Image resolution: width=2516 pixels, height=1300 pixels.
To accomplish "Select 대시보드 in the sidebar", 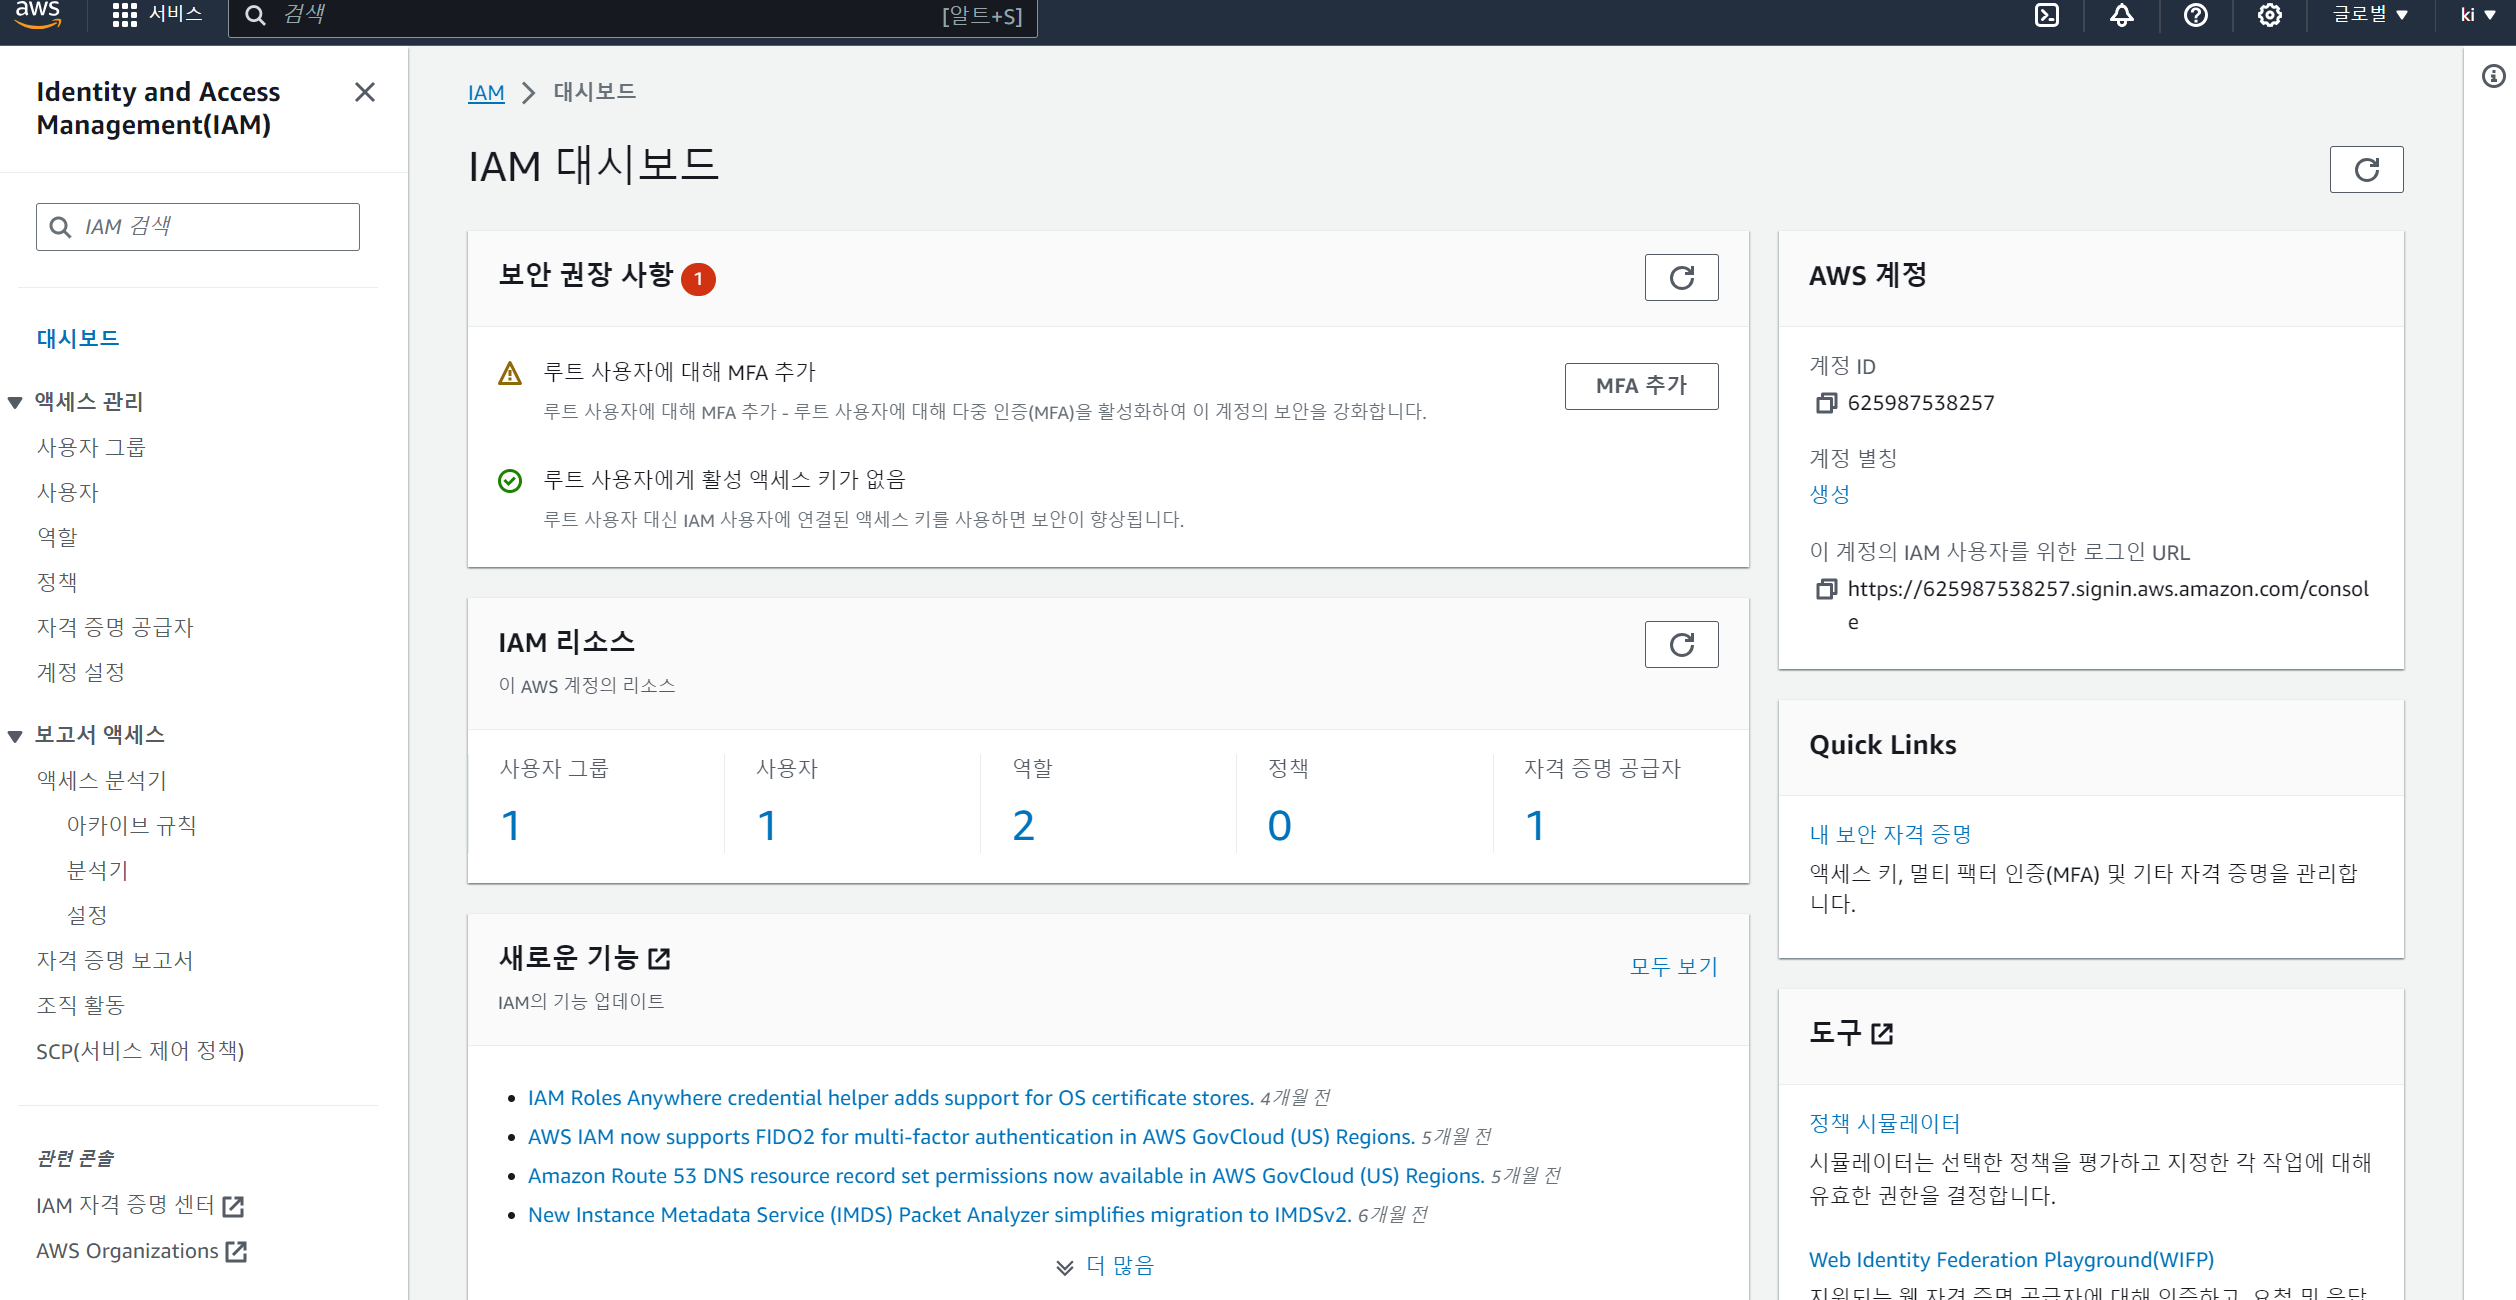I will point(78,339).
